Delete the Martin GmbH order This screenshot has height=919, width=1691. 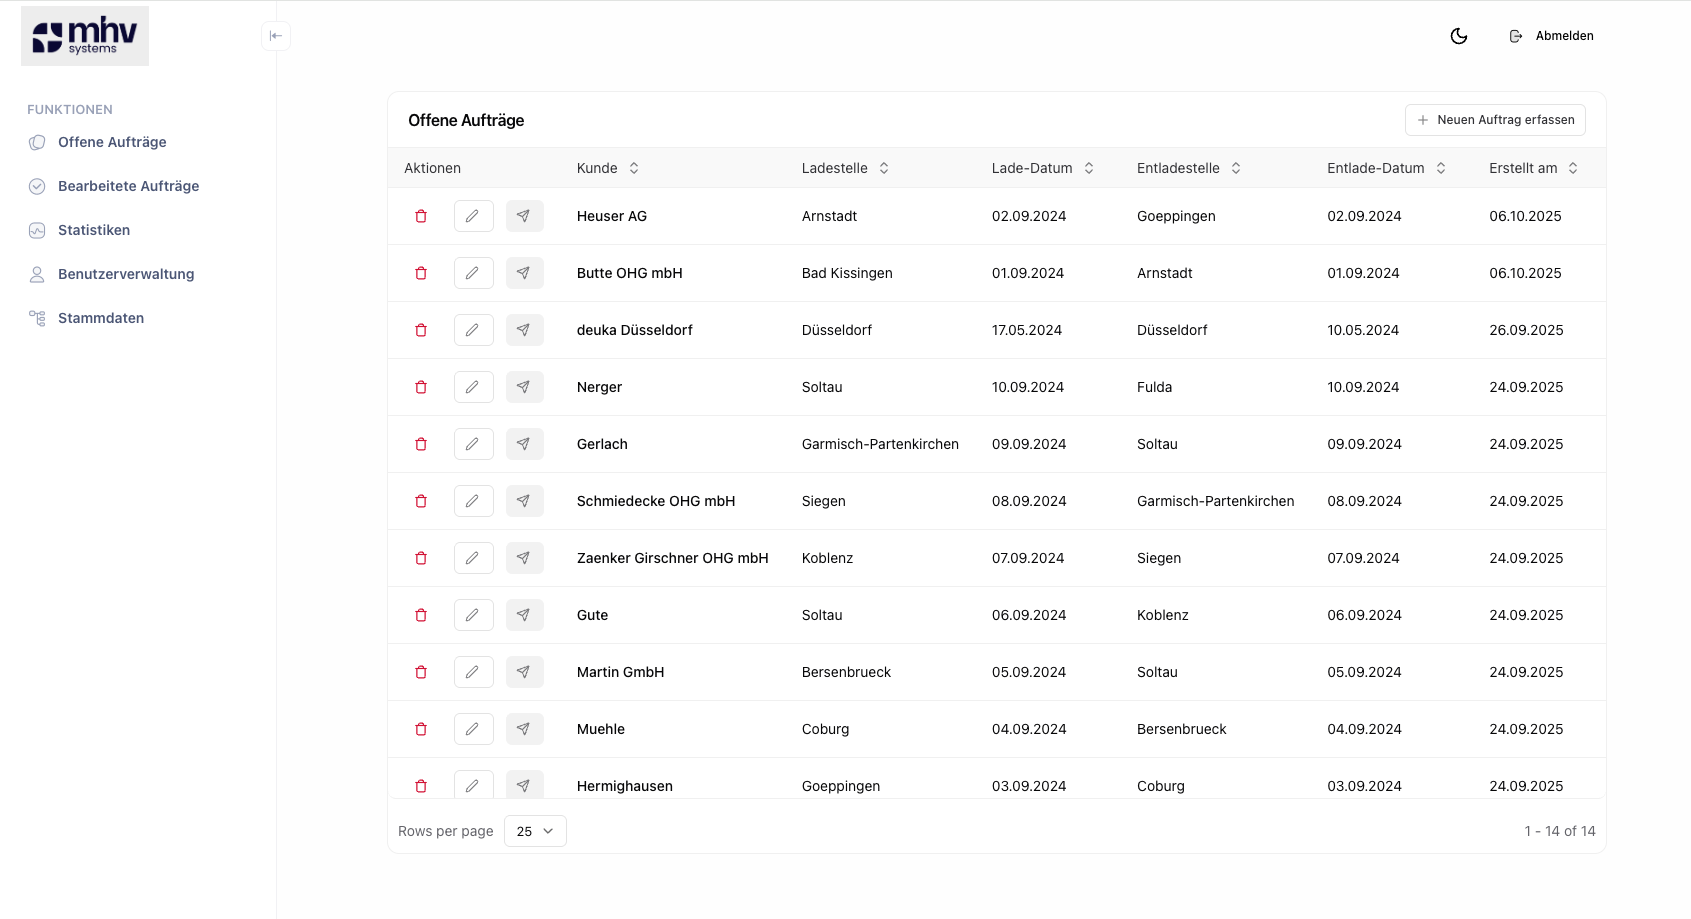click(x=421, y=672)
